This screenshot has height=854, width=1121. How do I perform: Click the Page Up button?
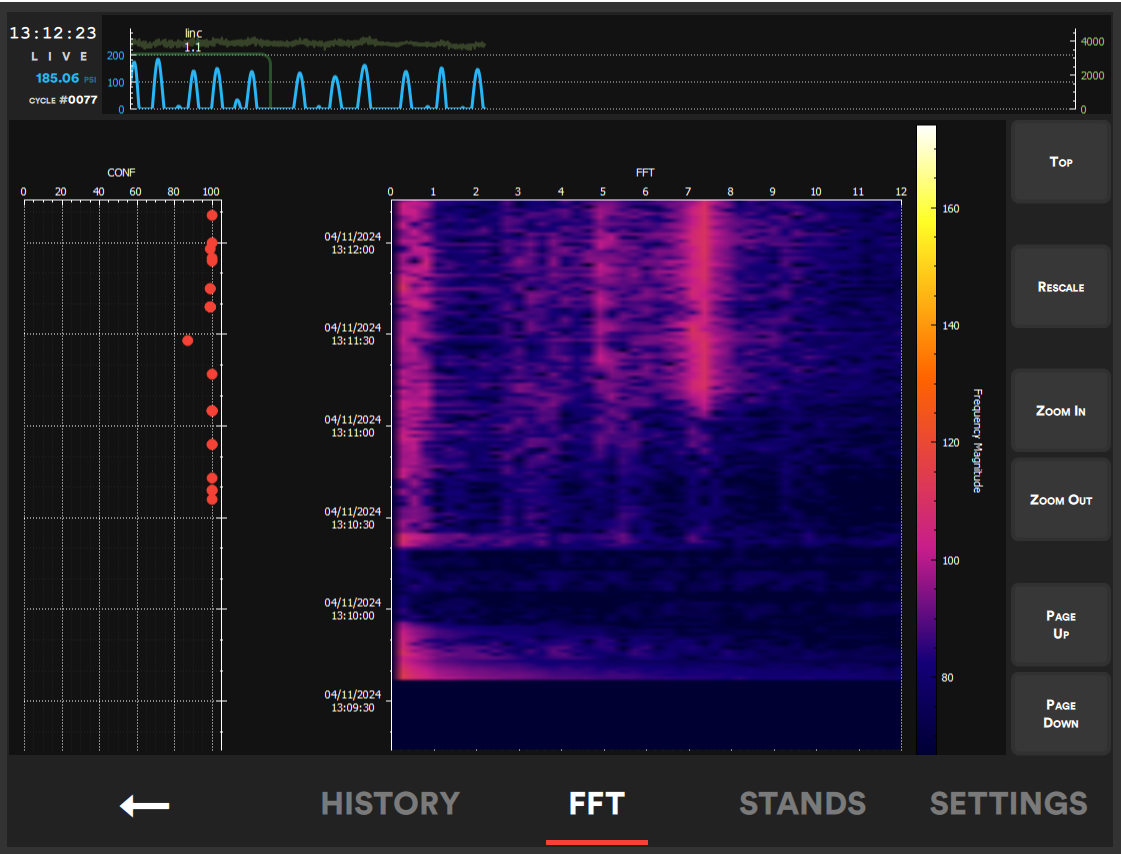coord(1061,625)
